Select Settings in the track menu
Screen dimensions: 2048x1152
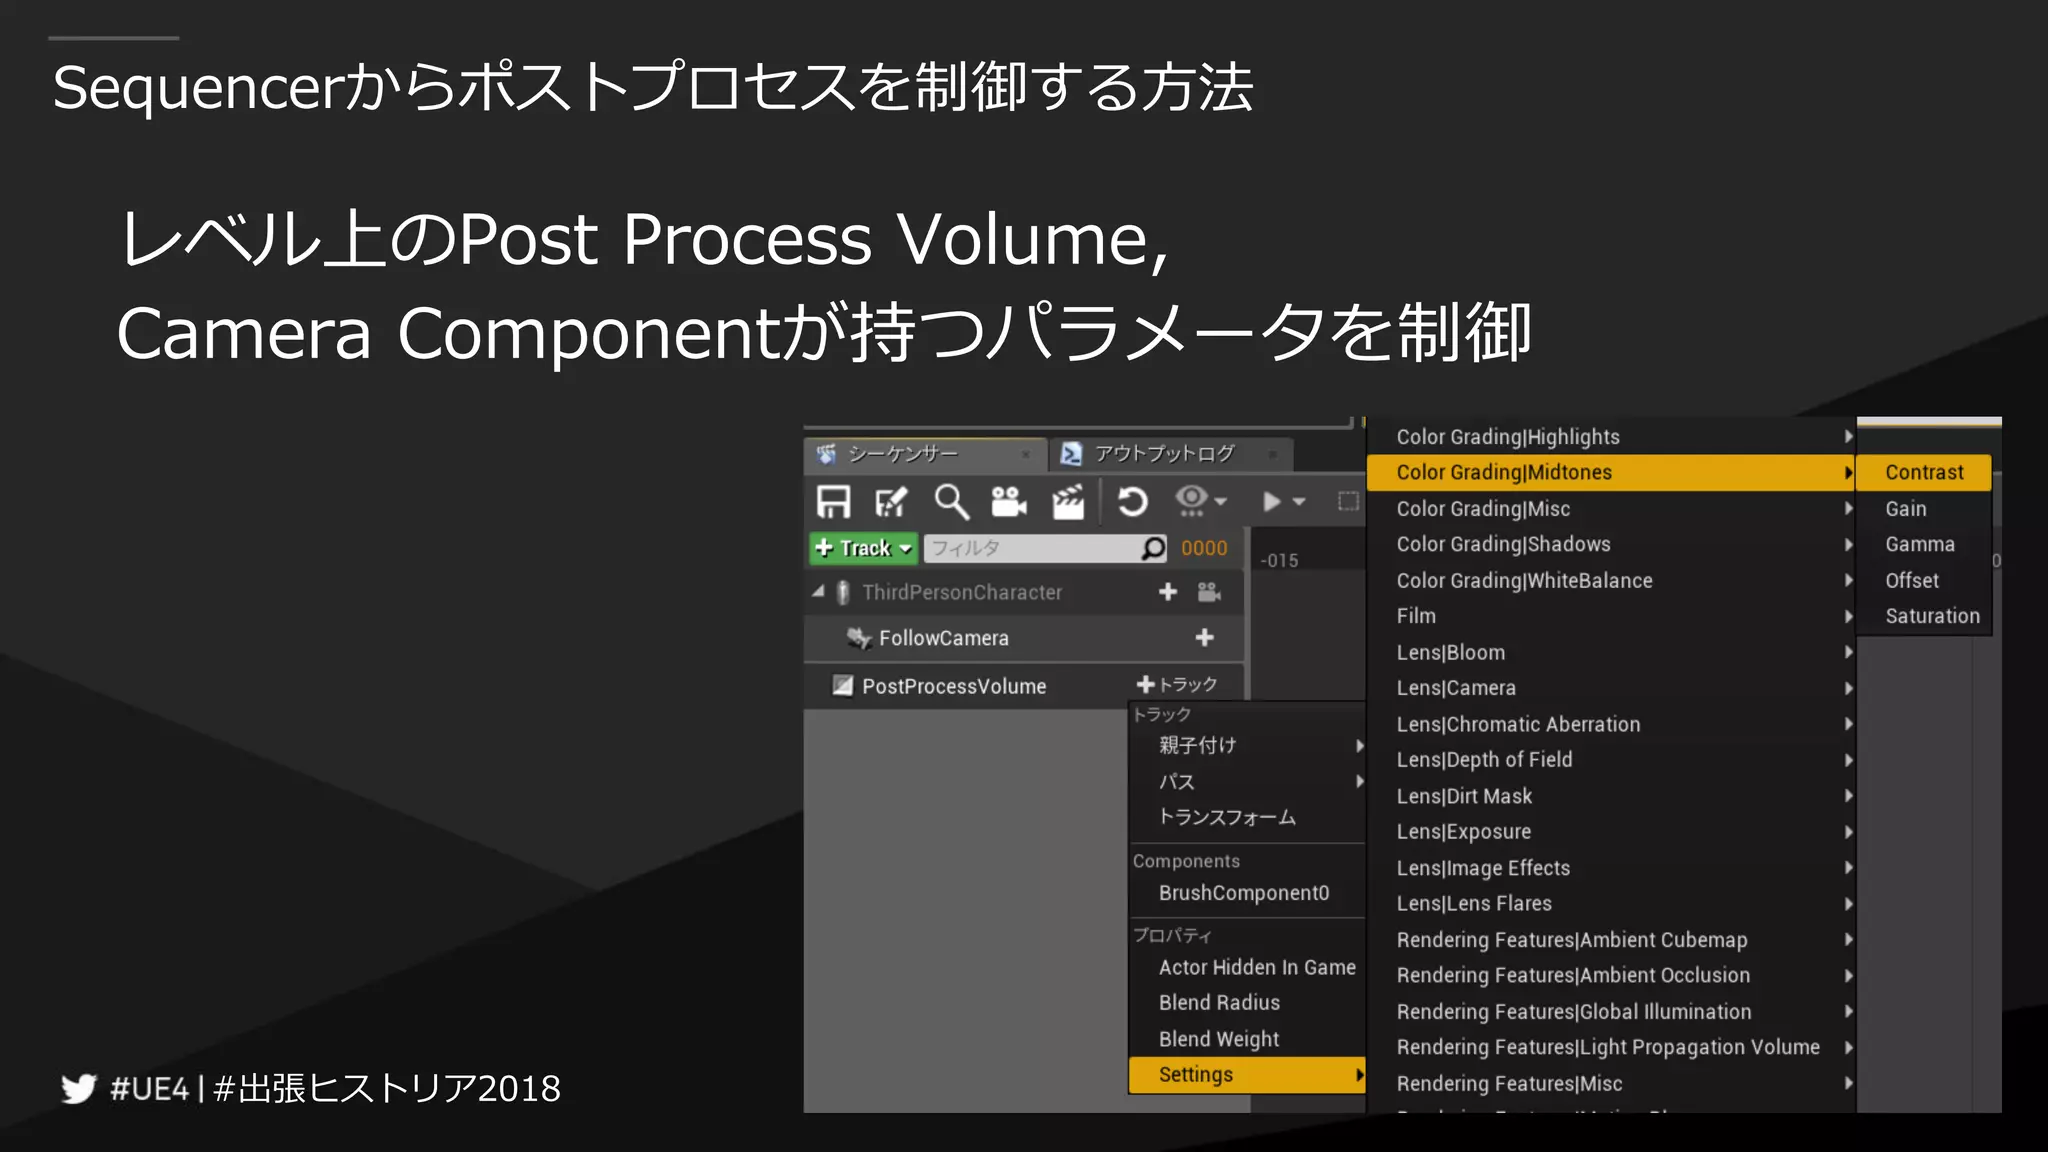click(x=1196, y=1075)
